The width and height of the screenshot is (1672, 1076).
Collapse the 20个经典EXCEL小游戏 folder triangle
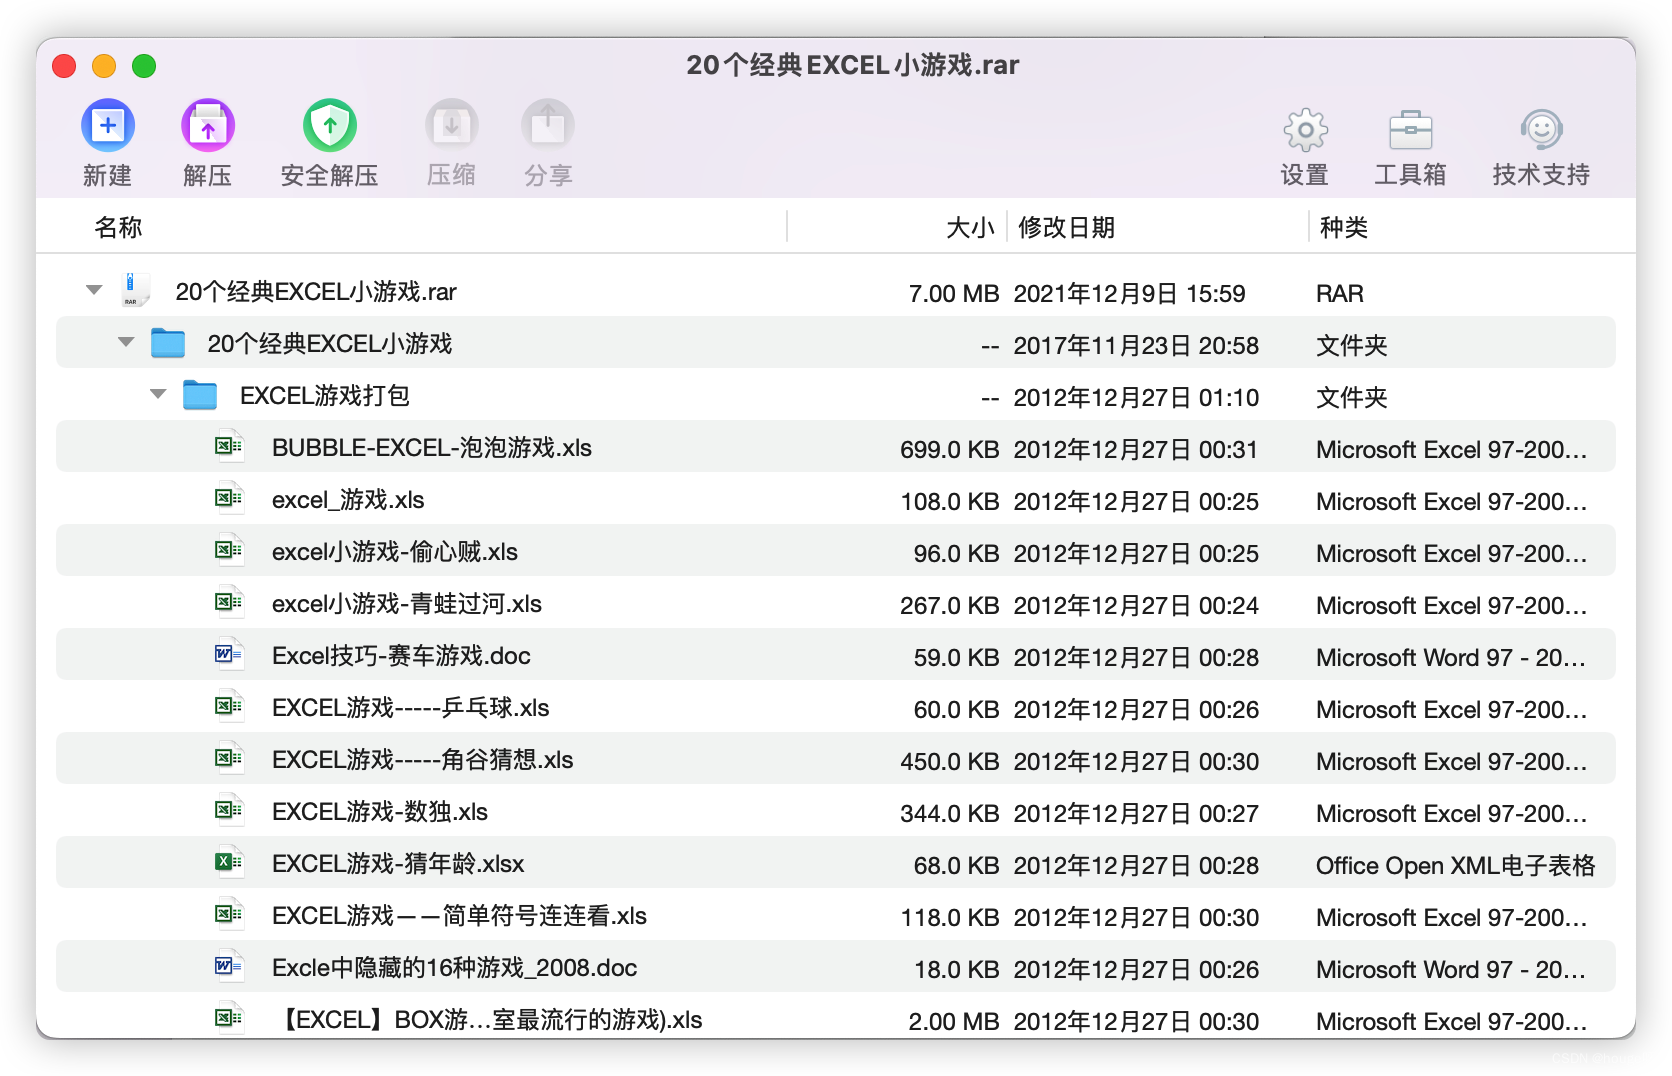126,342
